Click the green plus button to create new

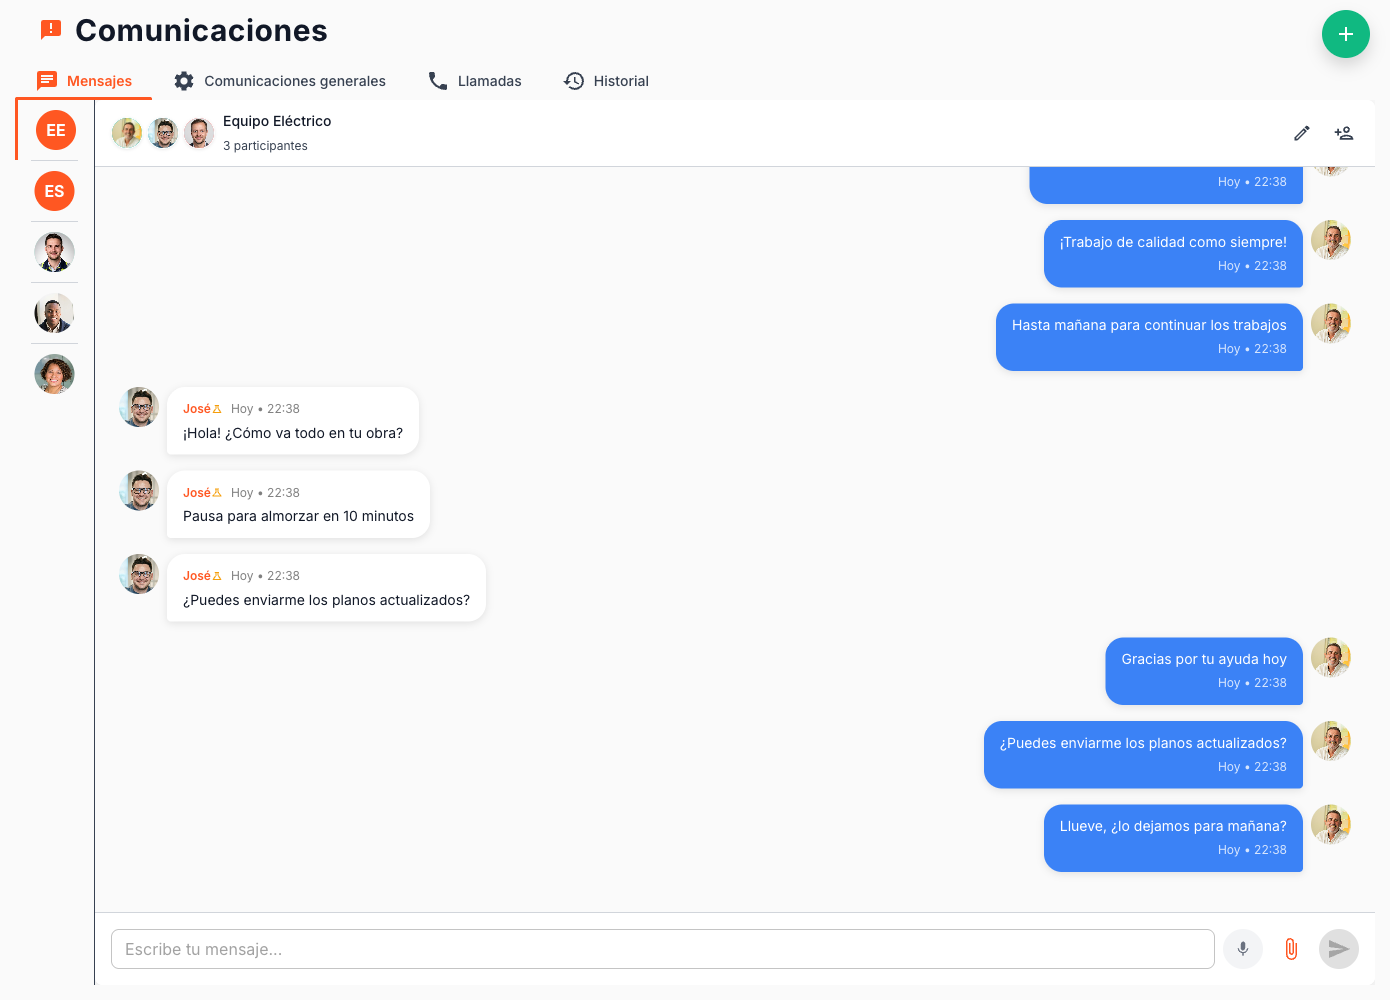[1345, 34]
